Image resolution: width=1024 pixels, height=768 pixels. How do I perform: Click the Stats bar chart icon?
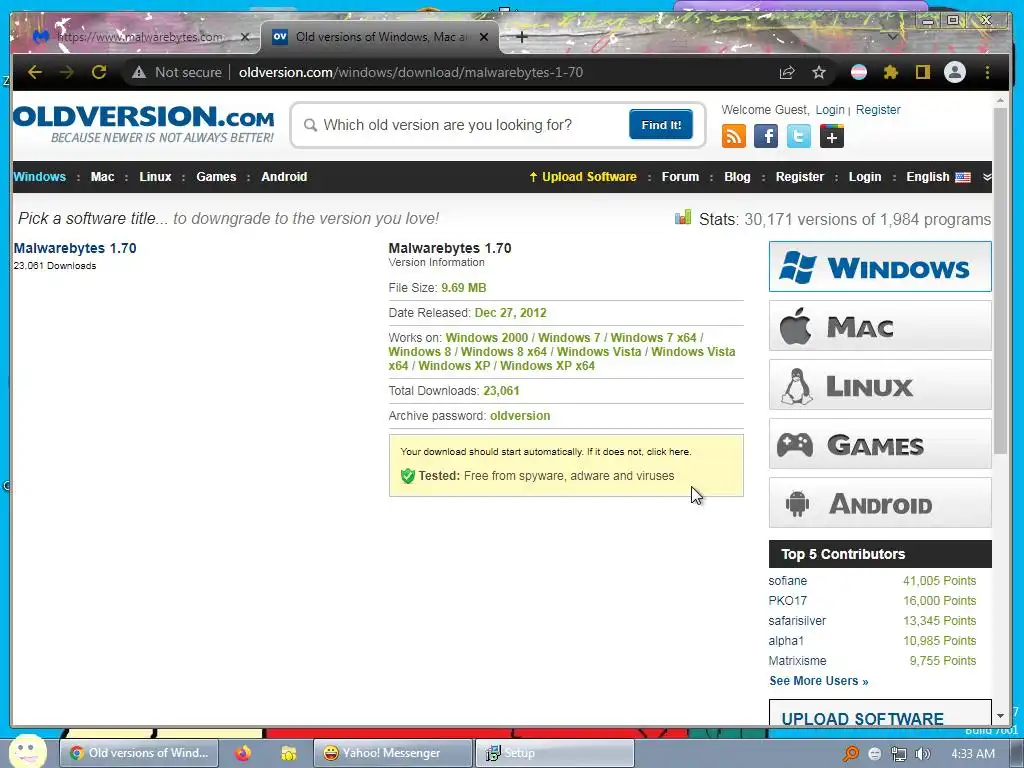[683, 217]
